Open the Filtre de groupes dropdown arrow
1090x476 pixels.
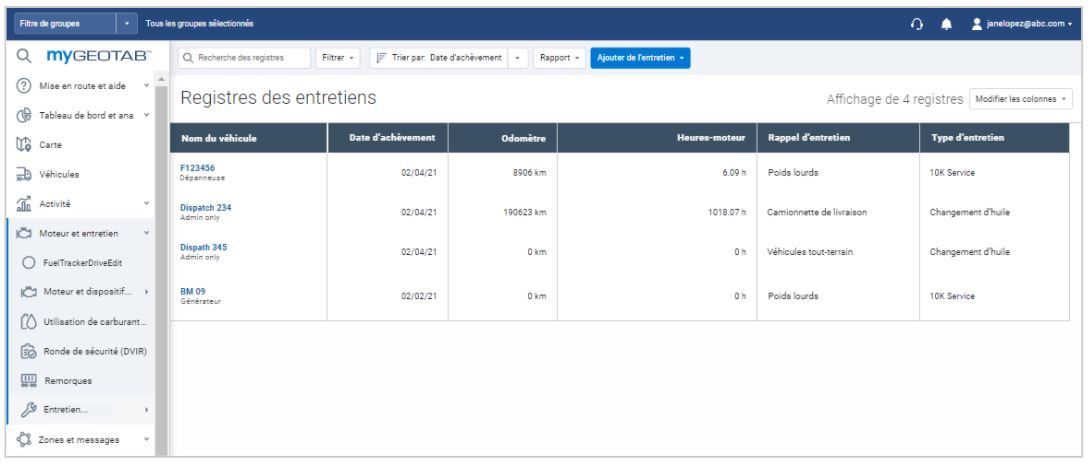(x=128, y=23)
